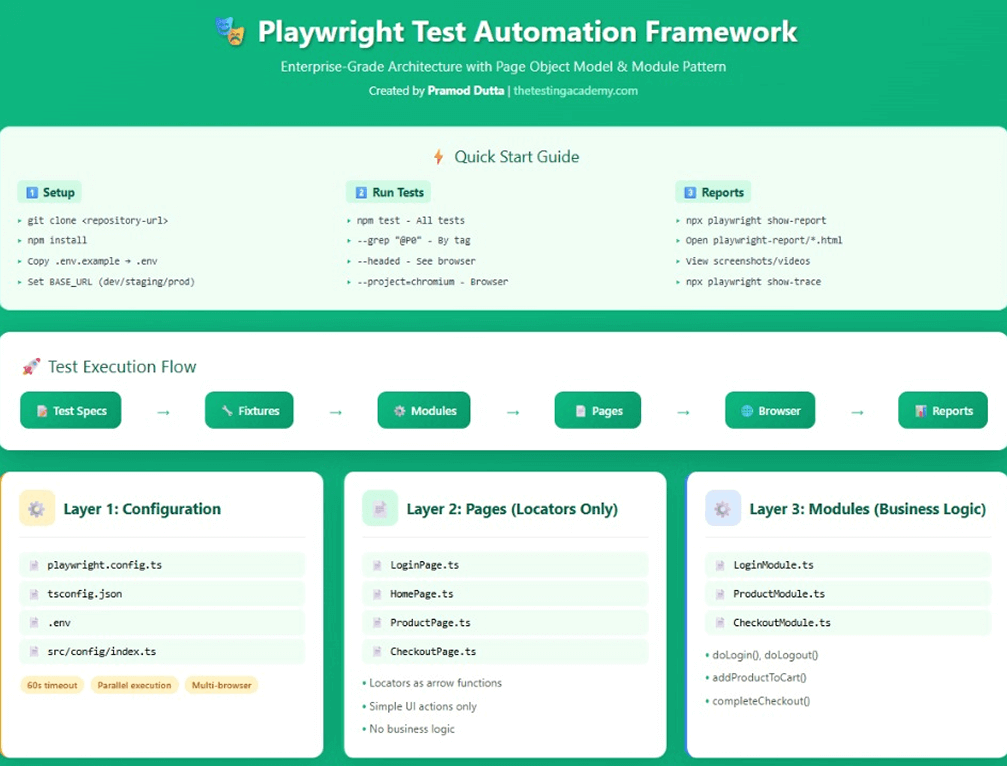
Task: Open the thetestingacademy.com link
Action: [575, 91]
